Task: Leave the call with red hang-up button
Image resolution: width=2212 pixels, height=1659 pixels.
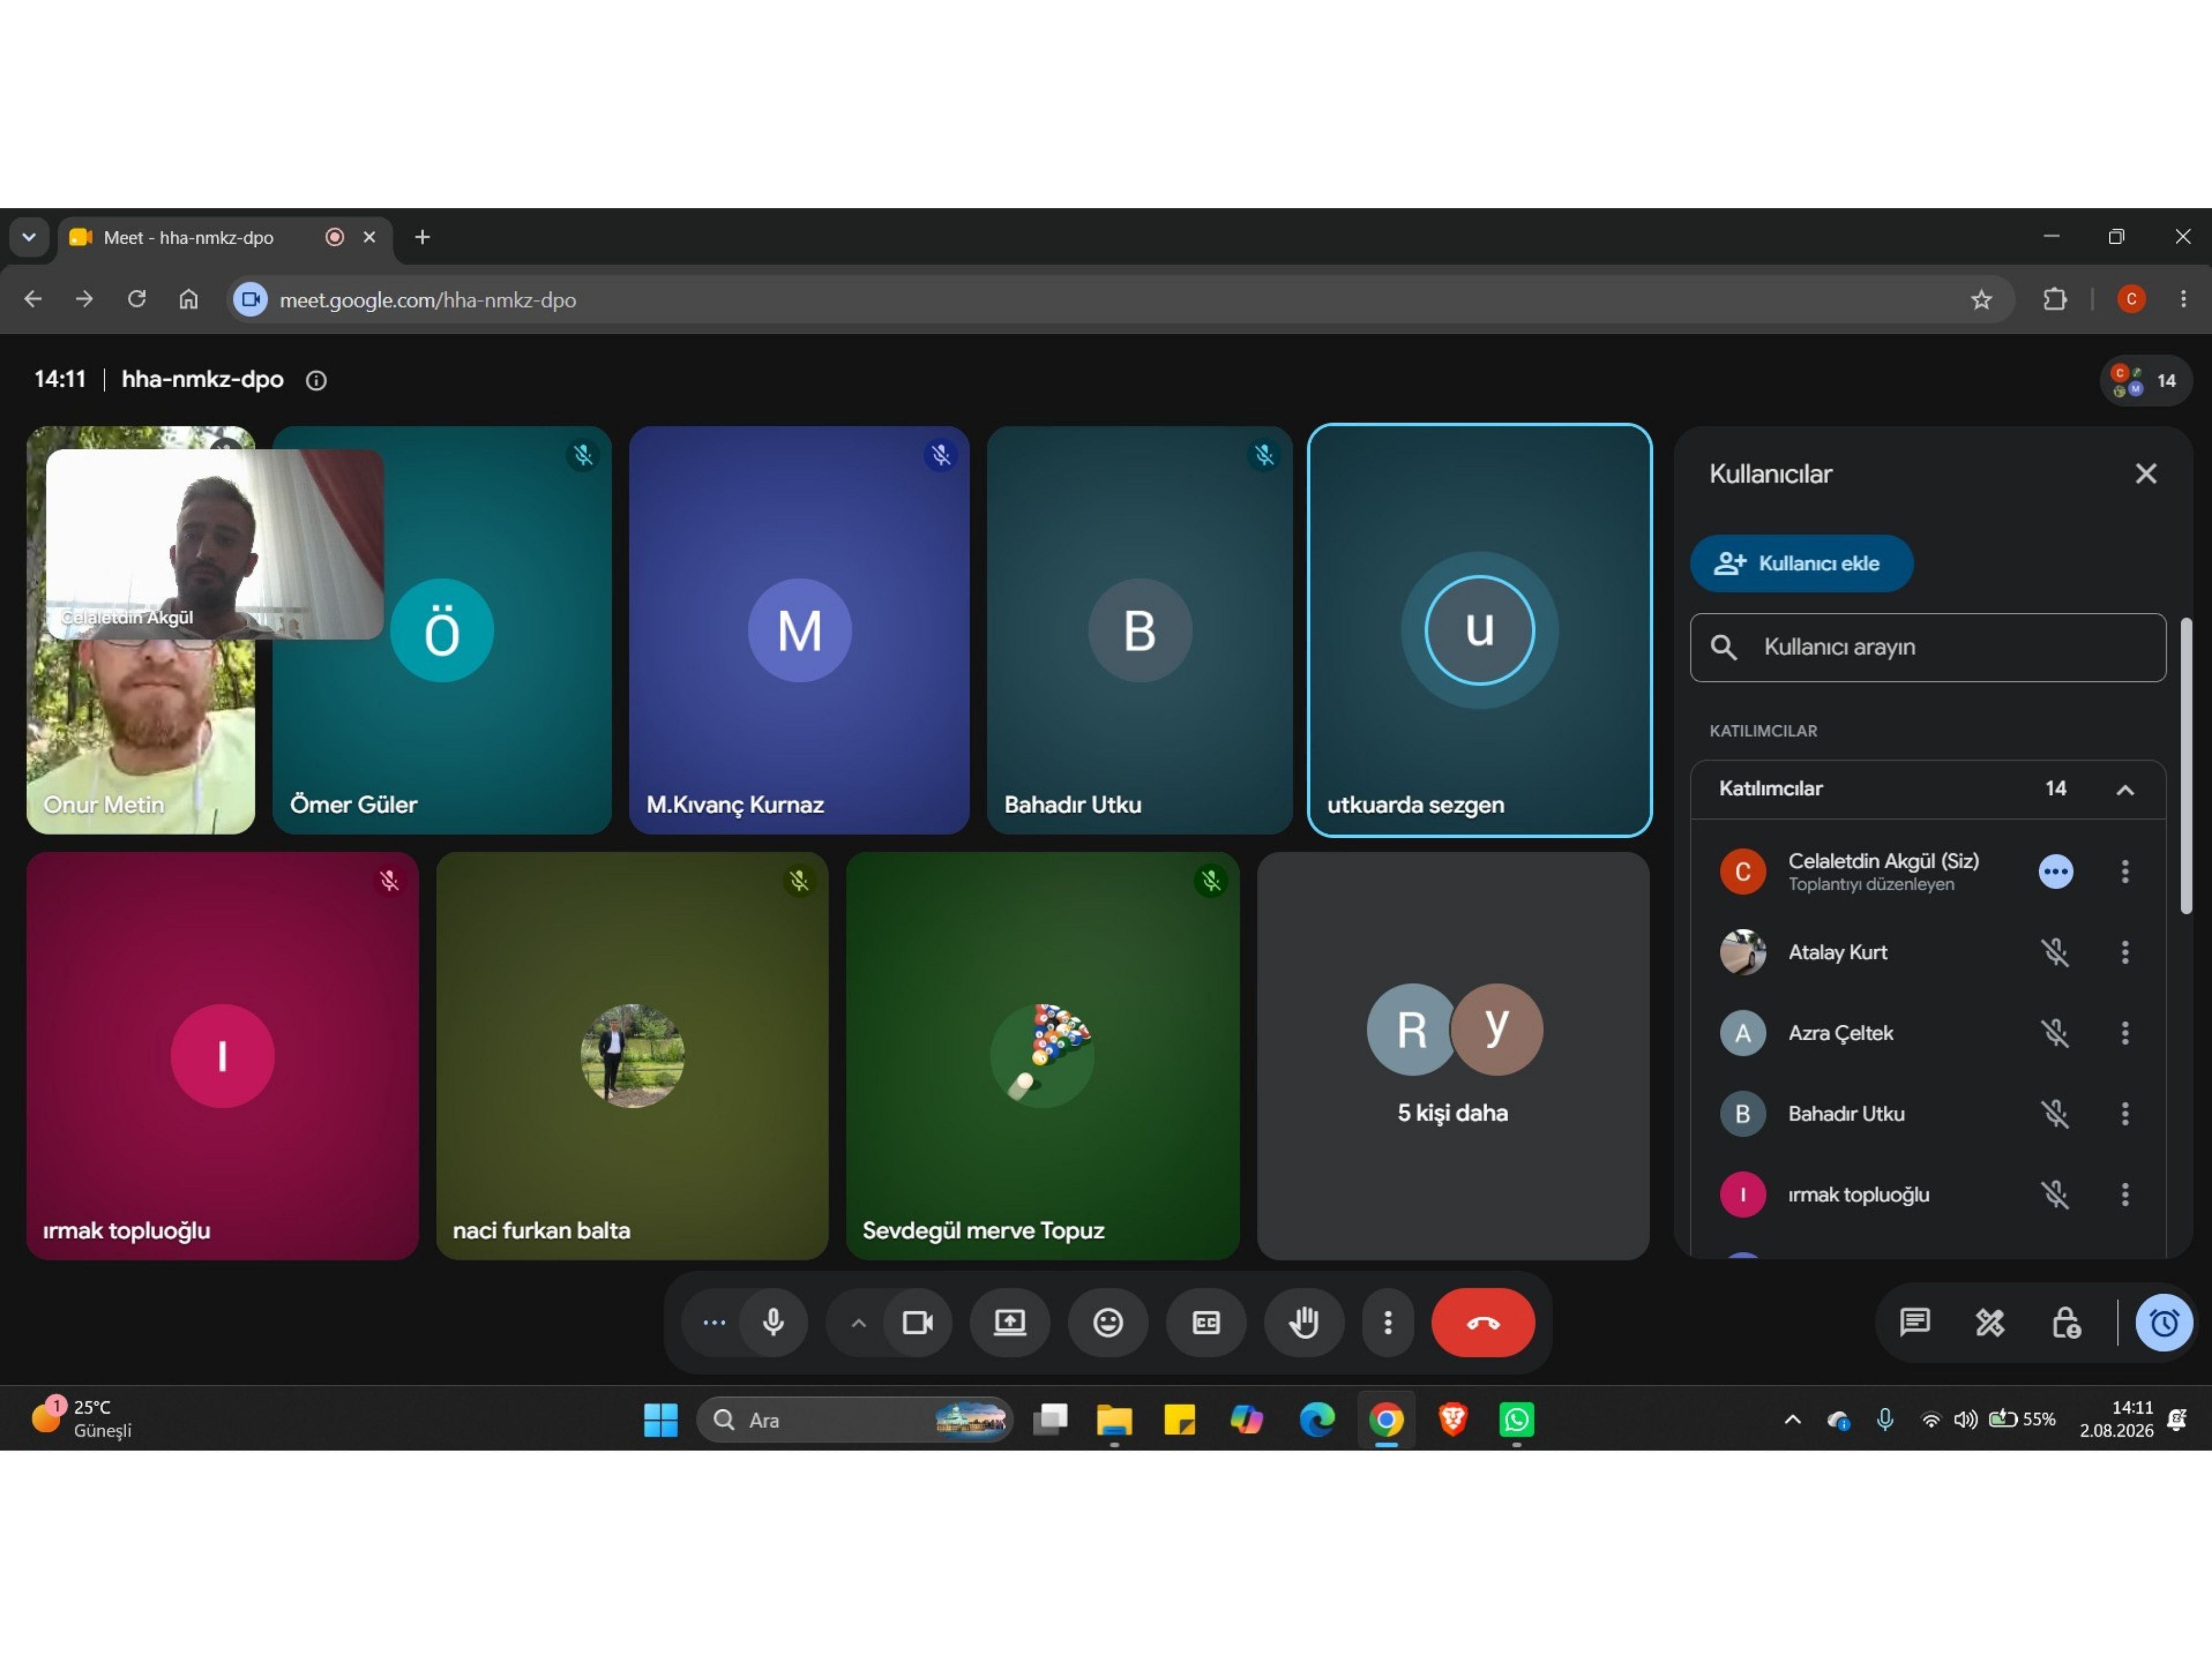Action: (1483, 1322)
